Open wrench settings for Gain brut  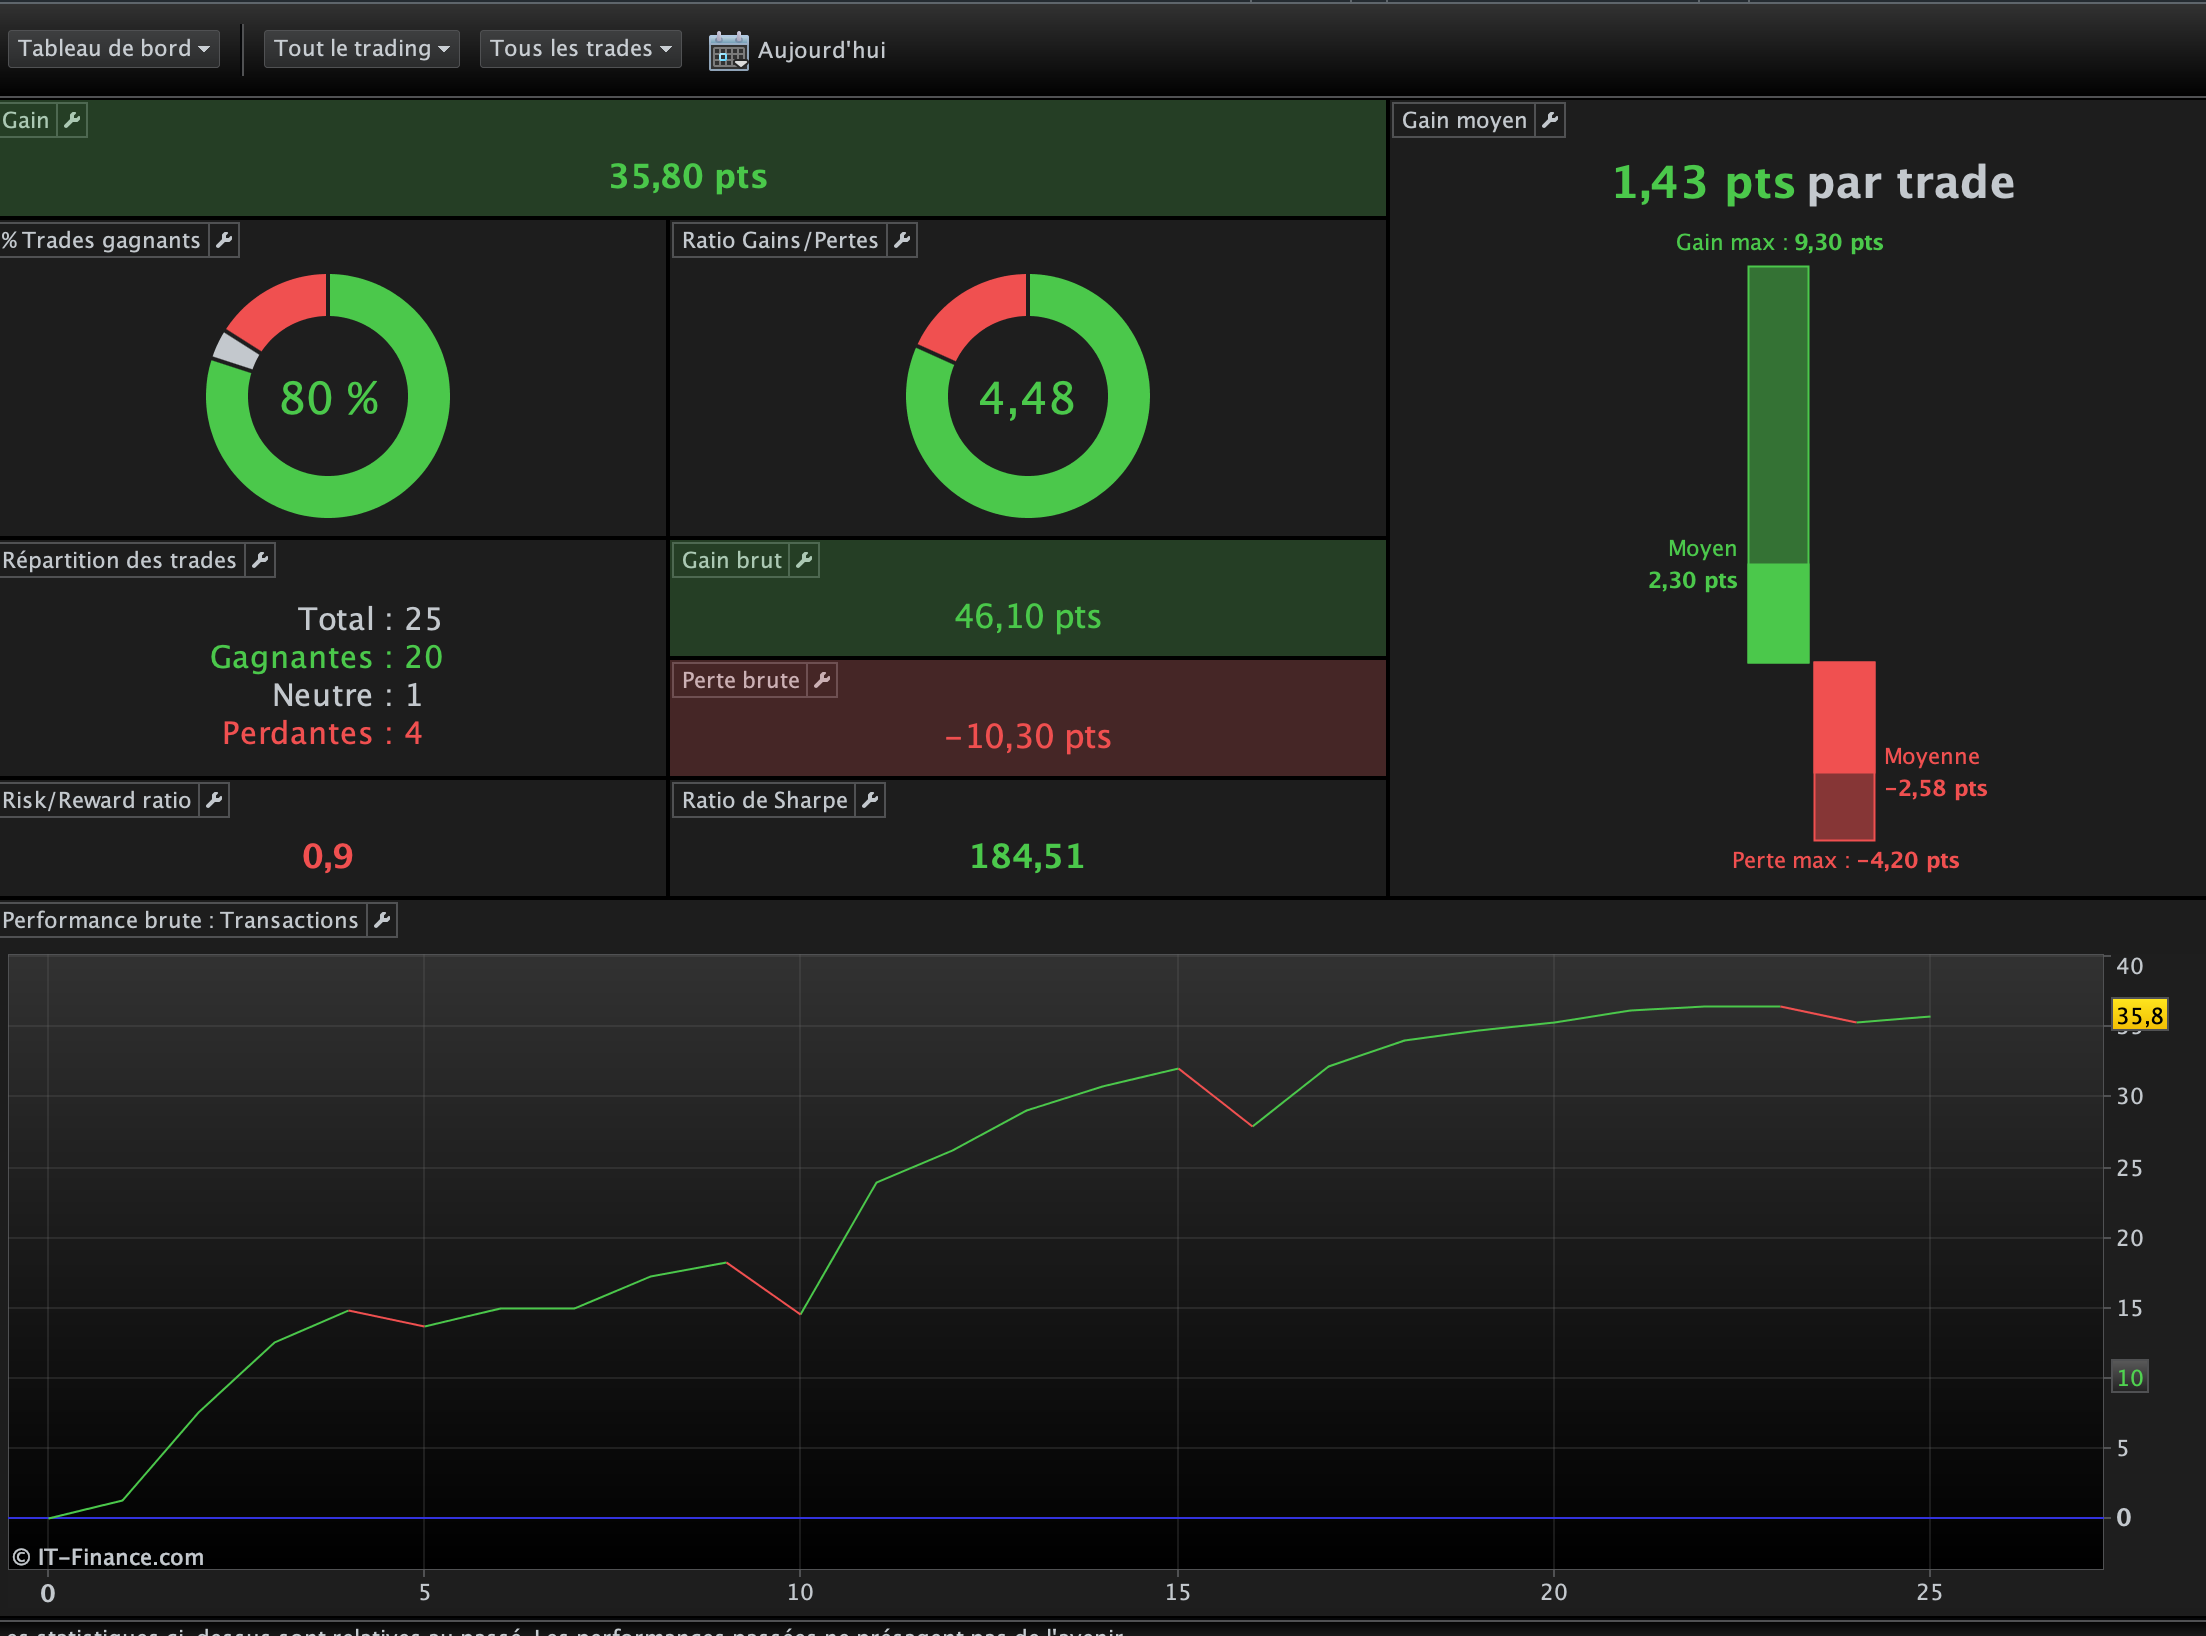click(x=804, y=560)
